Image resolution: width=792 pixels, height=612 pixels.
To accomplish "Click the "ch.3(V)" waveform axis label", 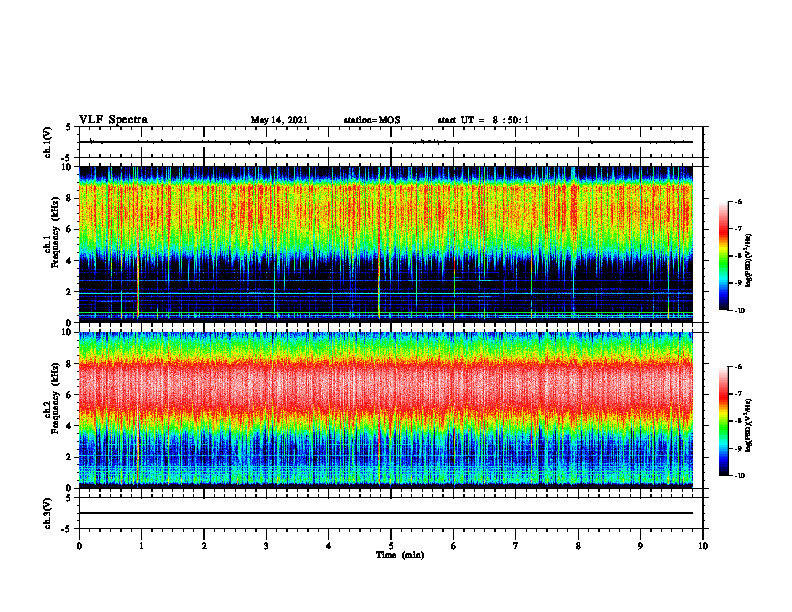I will (x=48, y=513).
